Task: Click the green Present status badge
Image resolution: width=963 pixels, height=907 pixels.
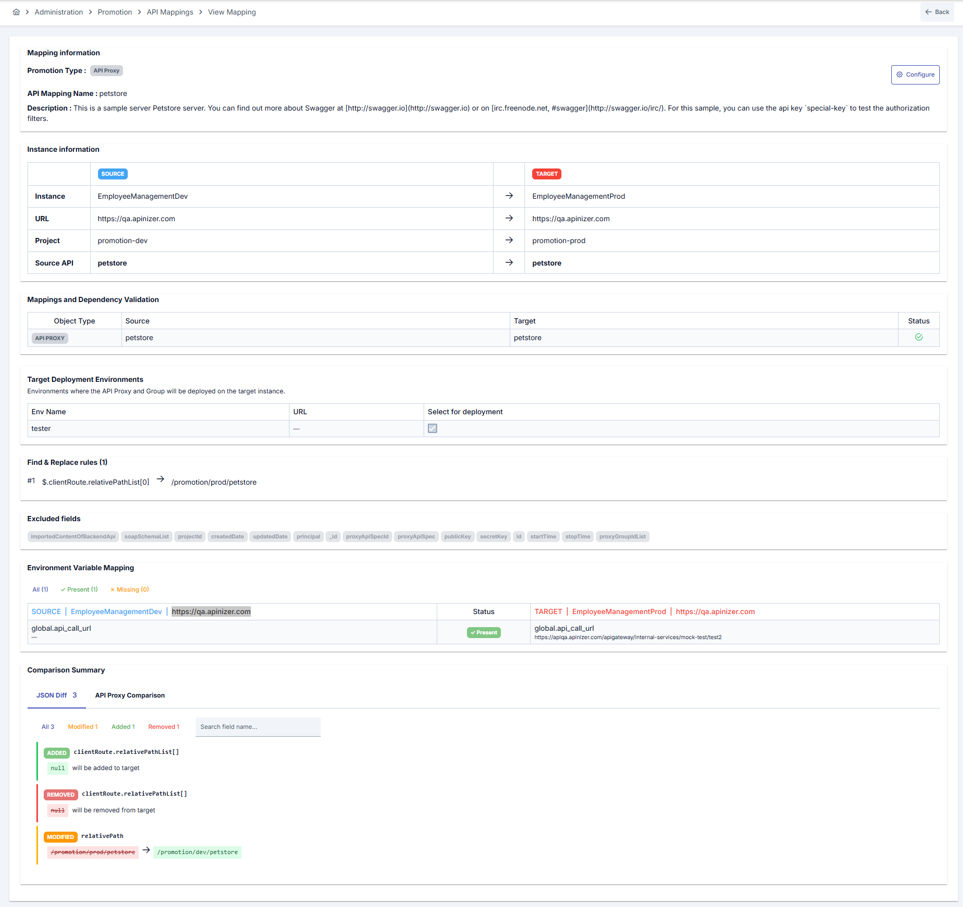Action: pos(484,633)
